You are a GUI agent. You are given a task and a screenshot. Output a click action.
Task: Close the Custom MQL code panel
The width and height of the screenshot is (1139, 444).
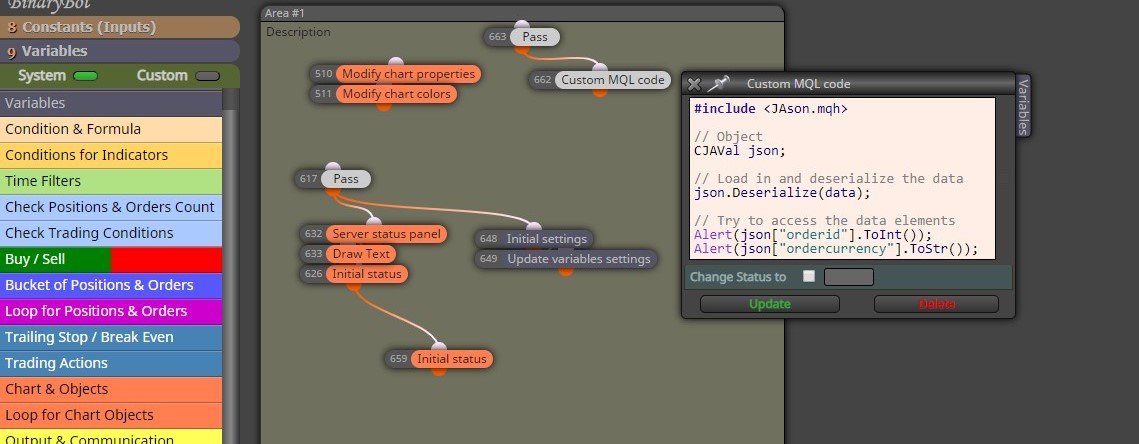(694, 84)
